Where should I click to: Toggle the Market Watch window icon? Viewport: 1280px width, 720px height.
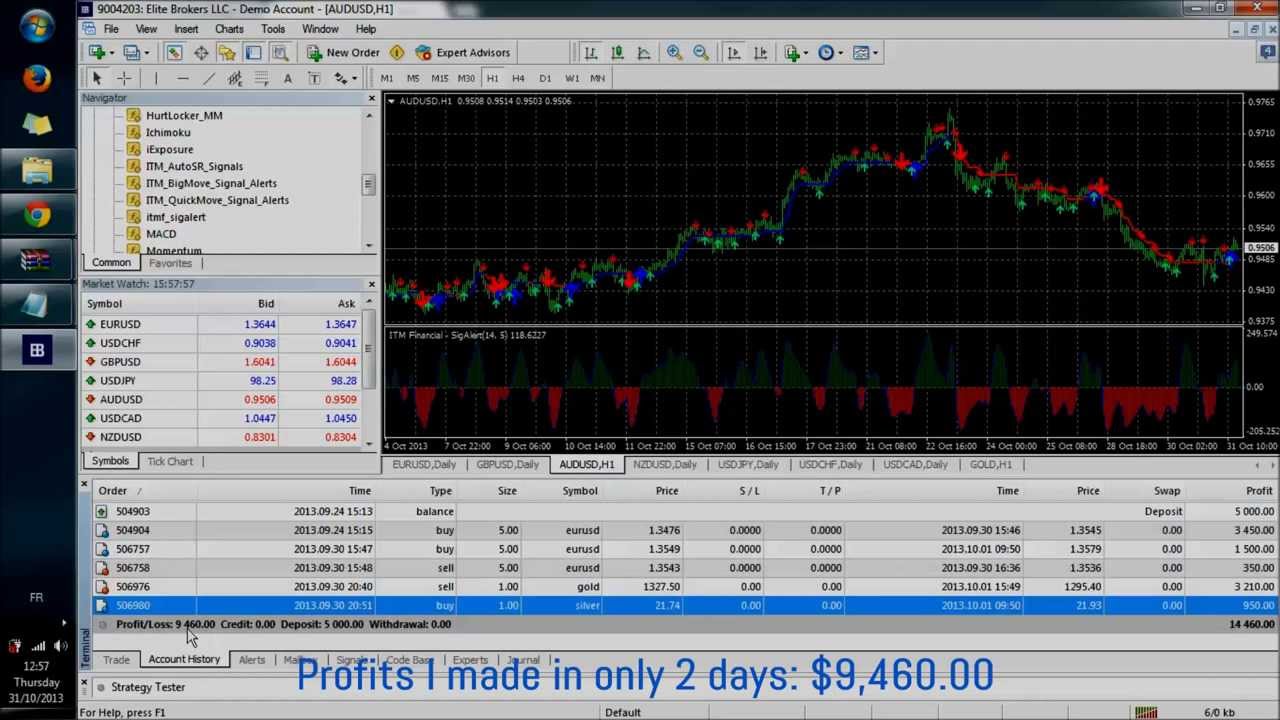174,52
